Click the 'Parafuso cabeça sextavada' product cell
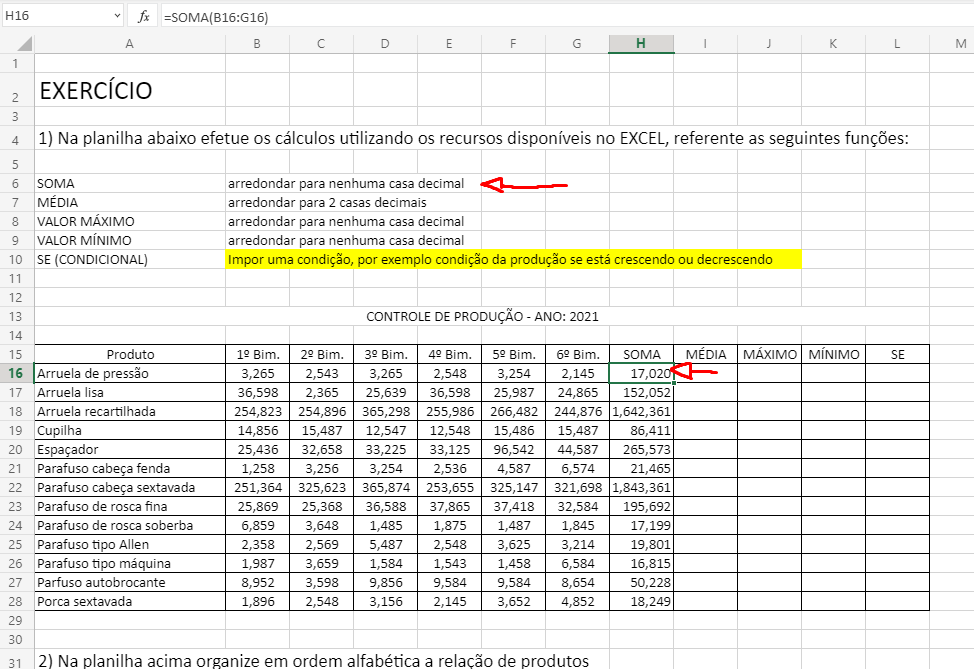Screen dimensions: 974x669 tap(130, 488)
